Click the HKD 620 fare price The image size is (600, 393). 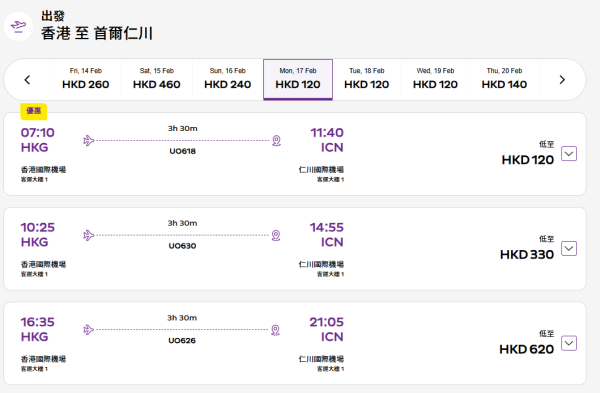point(527,349)
